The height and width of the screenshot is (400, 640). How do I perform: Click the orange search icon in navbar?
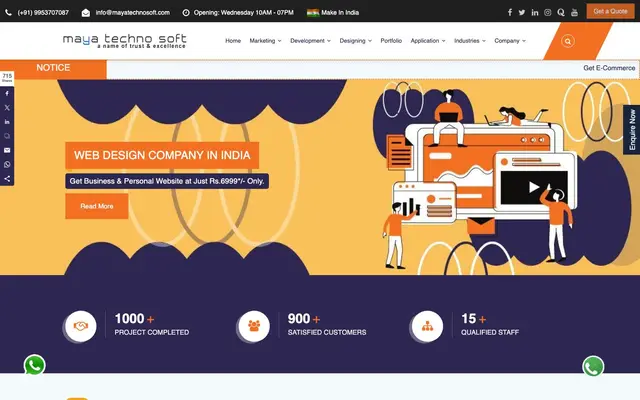click(x=568, y=41)
